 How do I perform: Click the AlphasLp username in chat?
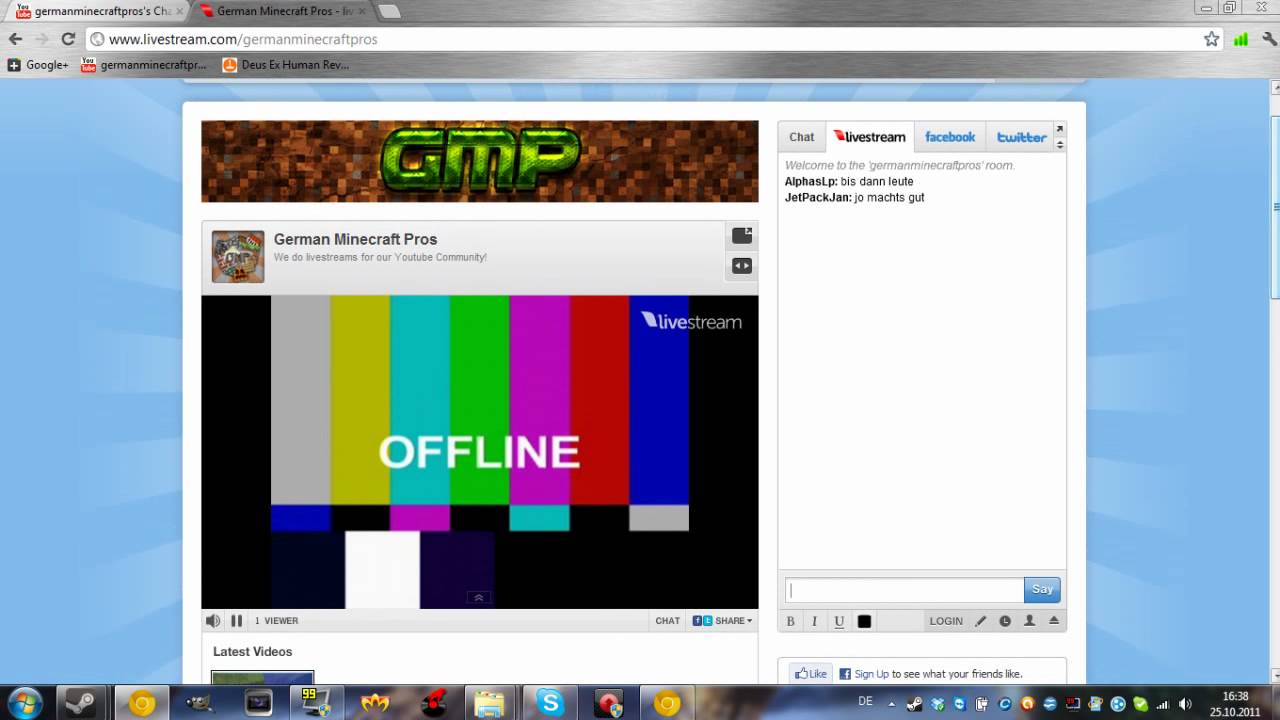(x=811, y=182)
